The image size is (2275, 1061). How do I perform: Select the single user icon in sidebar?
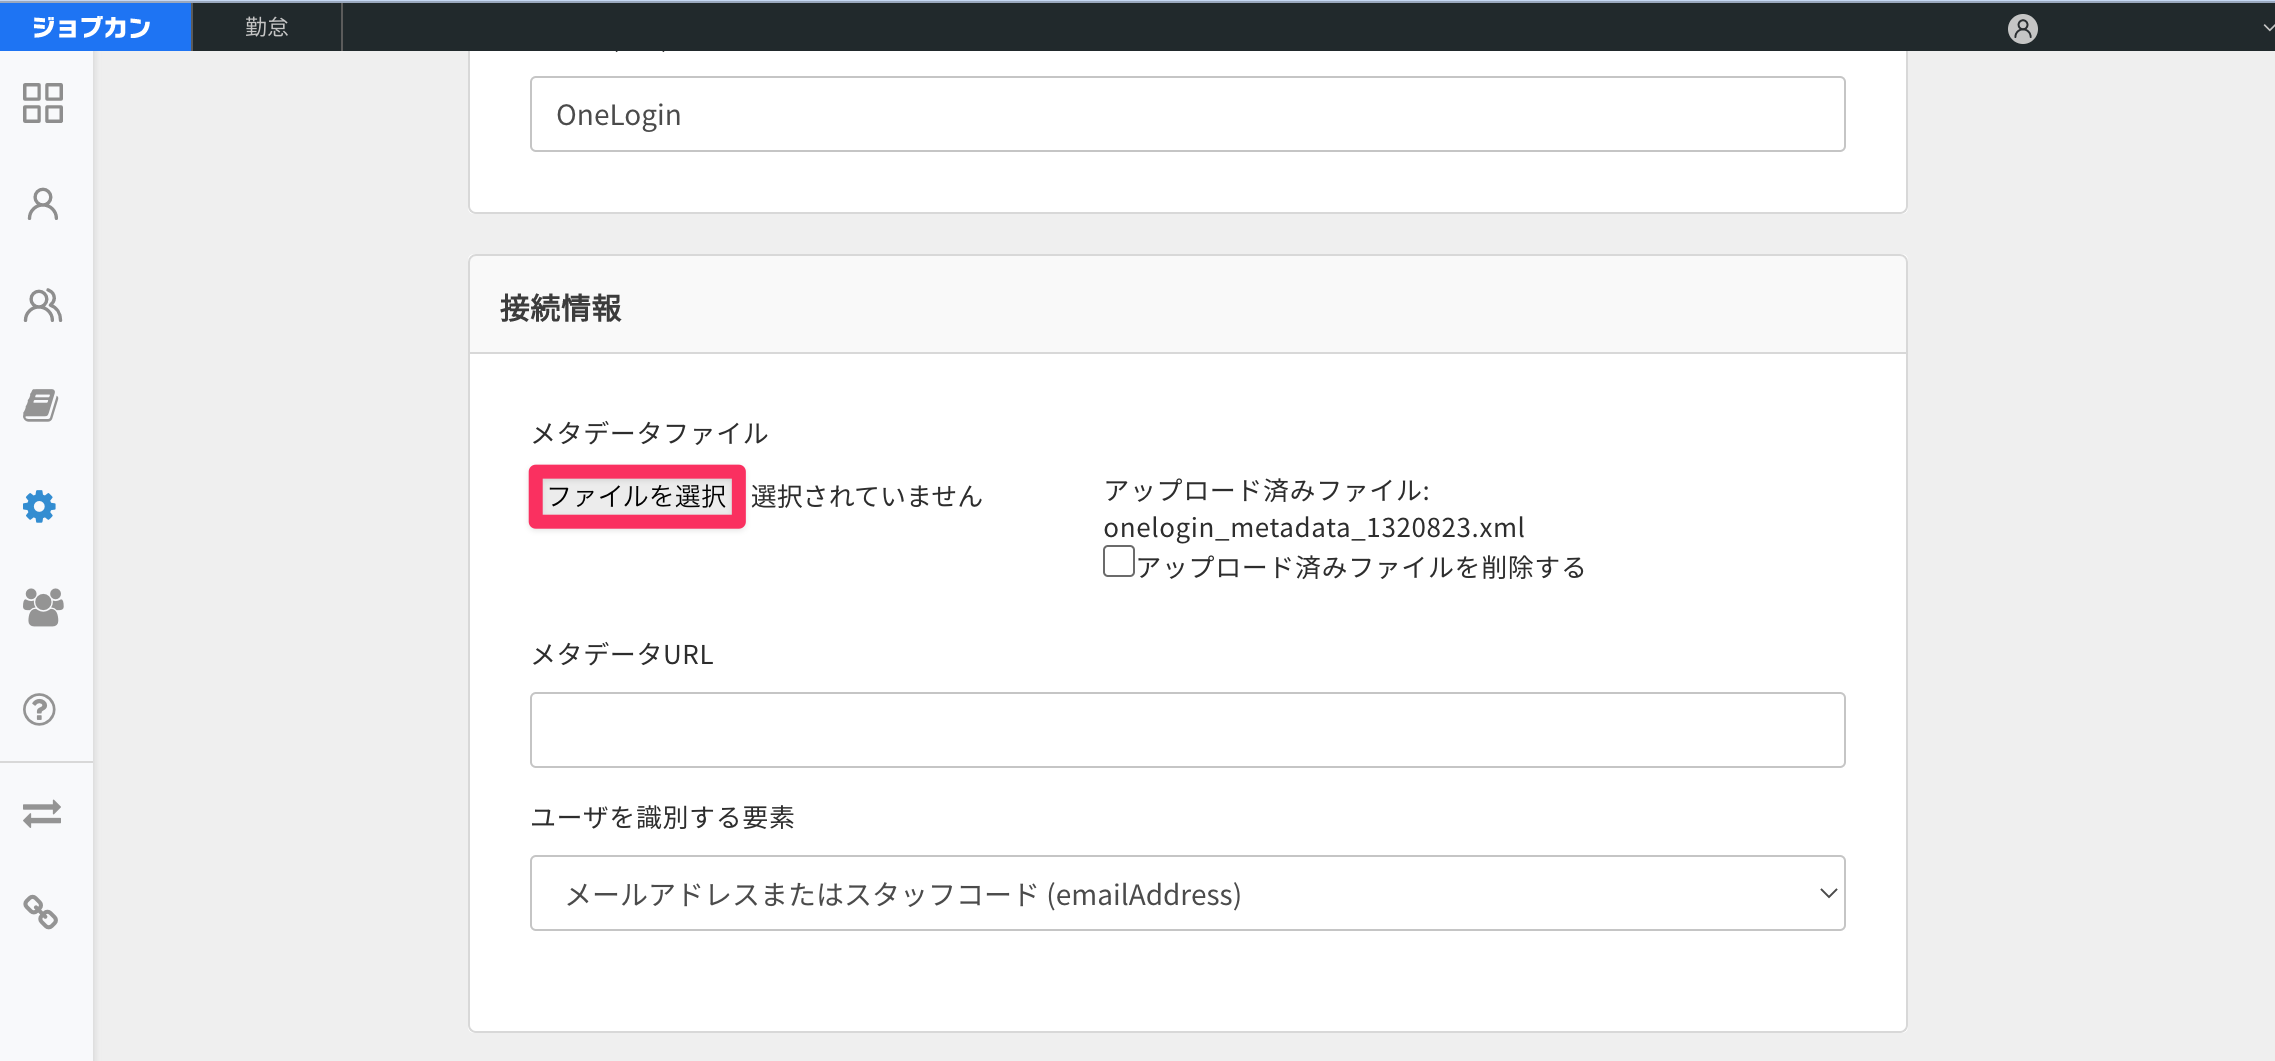tap(43, 204)
